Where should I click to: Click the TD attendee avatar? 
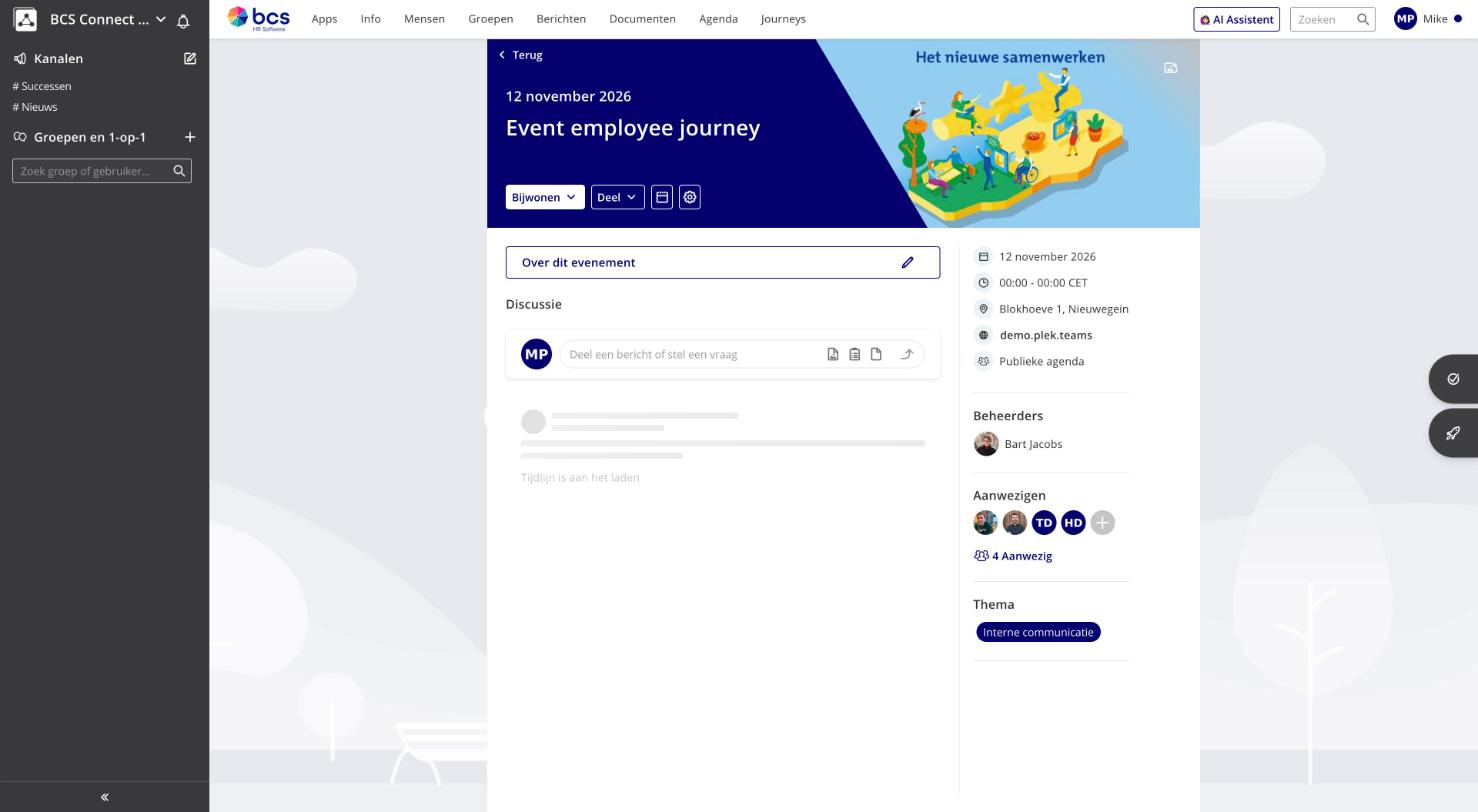click(x=1044, y=523)
